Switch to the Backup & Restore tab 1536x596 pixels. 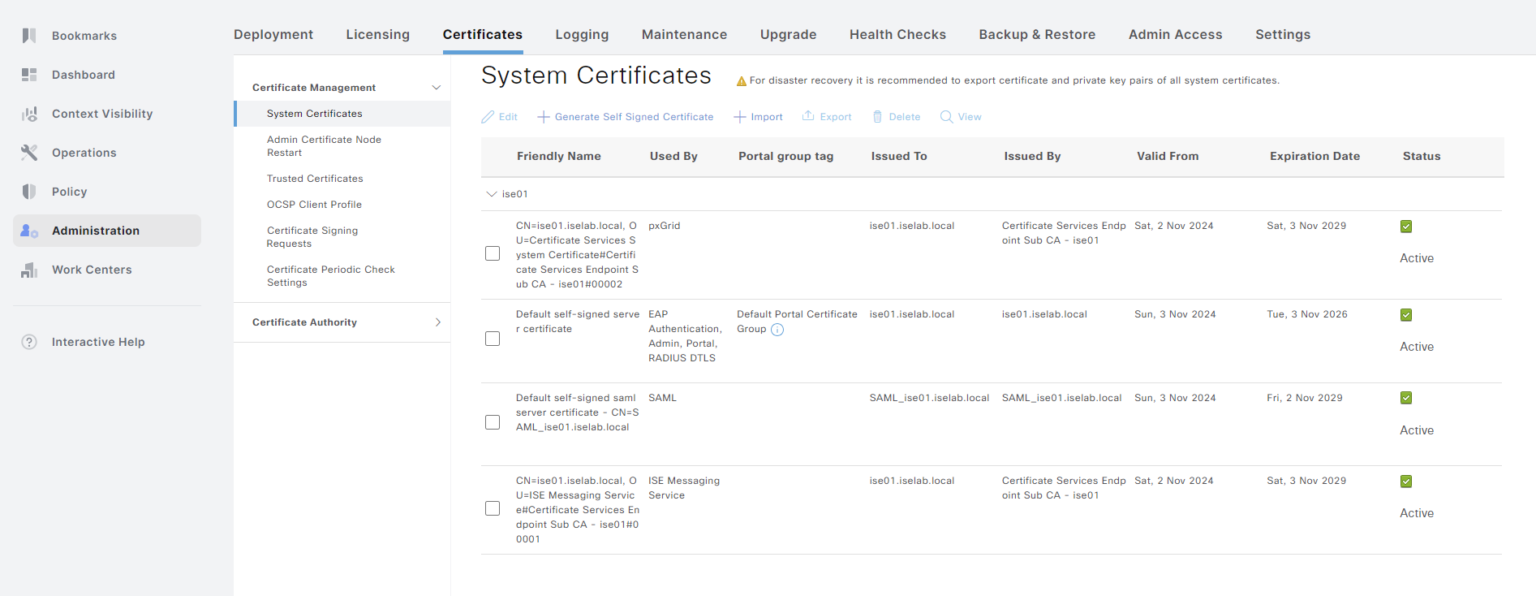tap(1037, 33)
